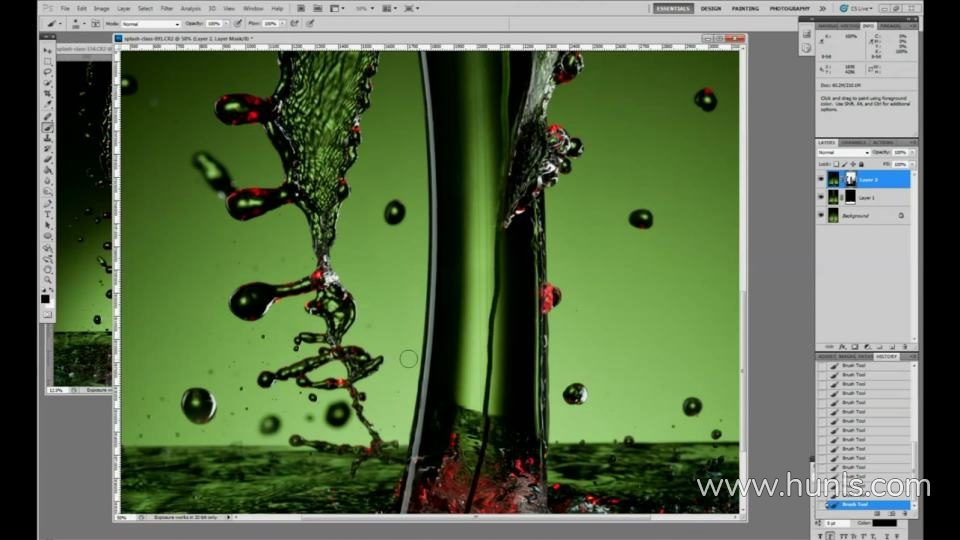This screenshot has width=960, height=540.
Task: Switch to Essentials workspace
Action: (x=673, y=9)
